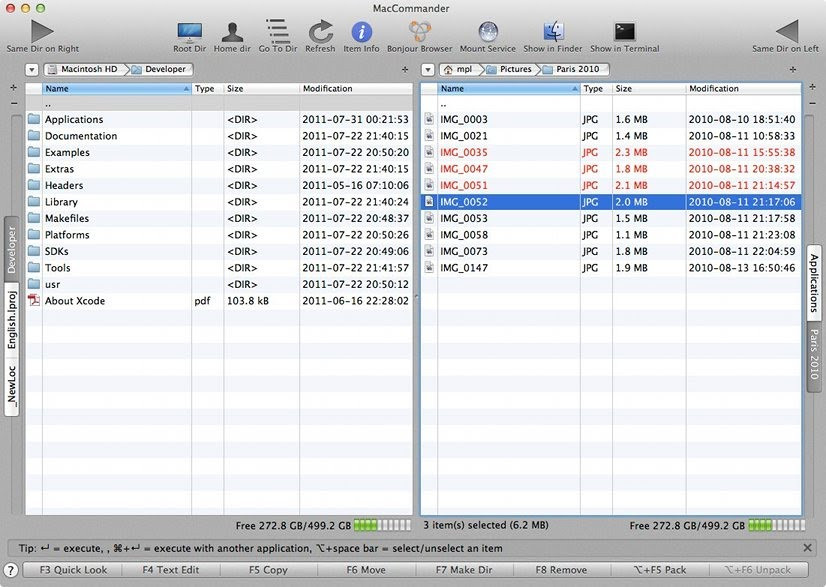Click F5 Copy button
Screen dimensions: 826x587
[268, 570]
